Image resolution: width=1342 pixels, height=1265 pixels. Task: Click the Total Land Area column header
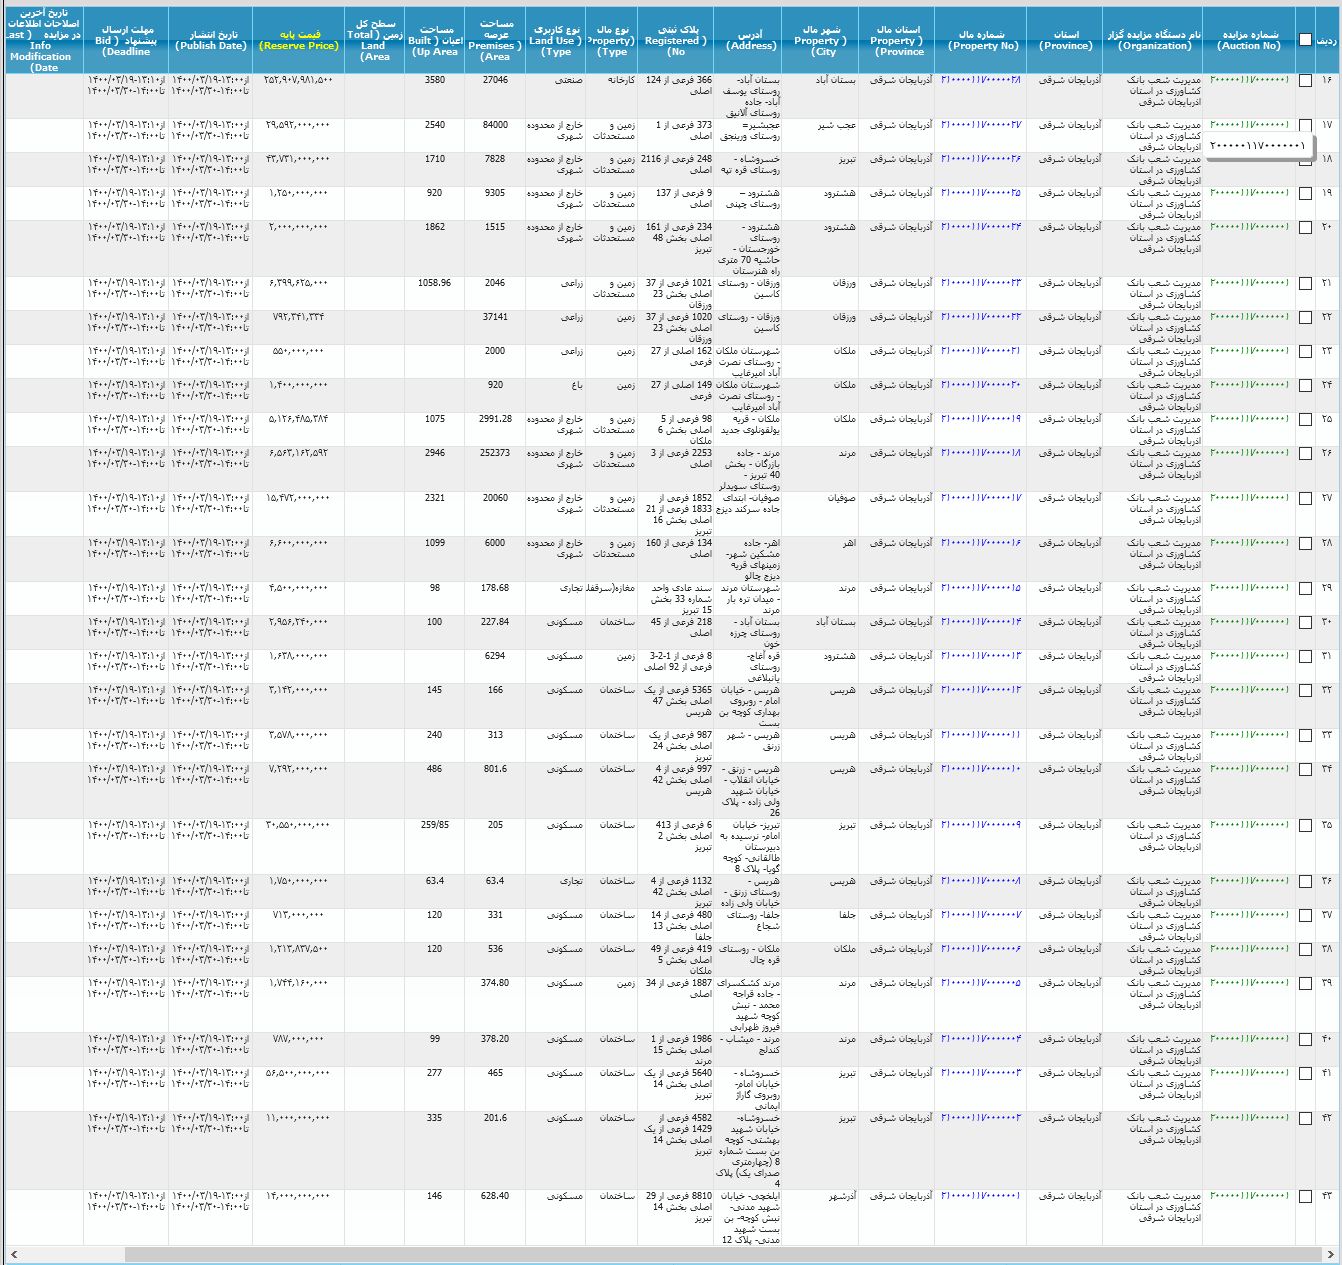[374, 40]
